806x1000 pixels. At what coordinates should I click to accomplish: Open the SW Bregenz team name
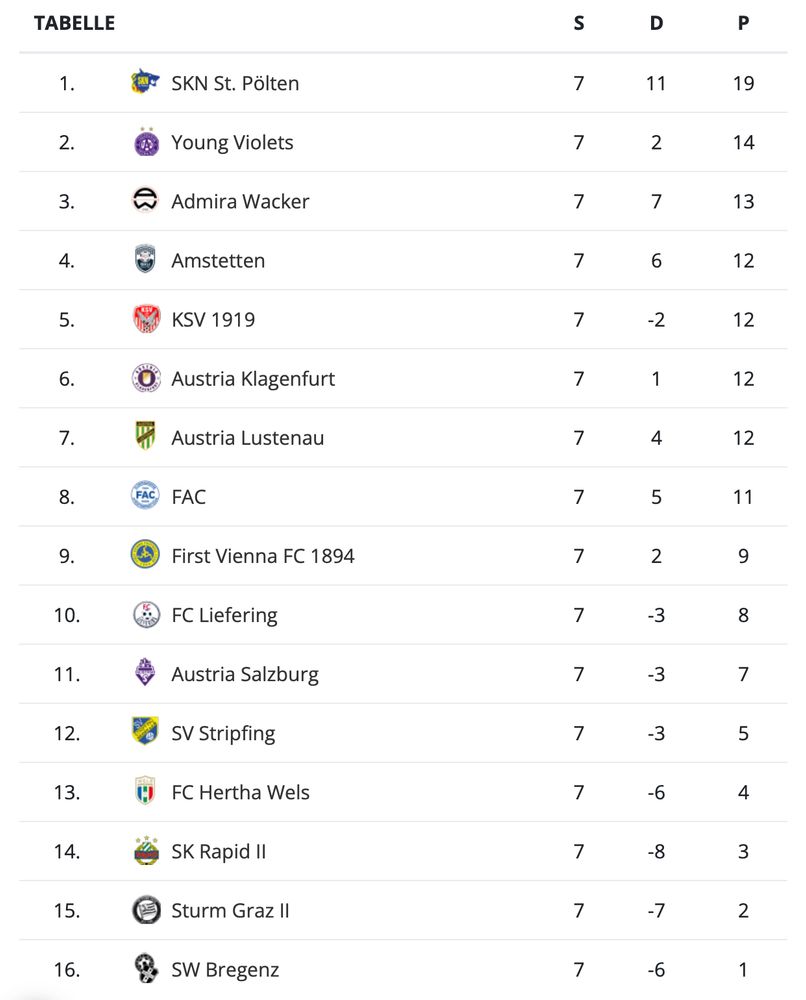point(225,969)
